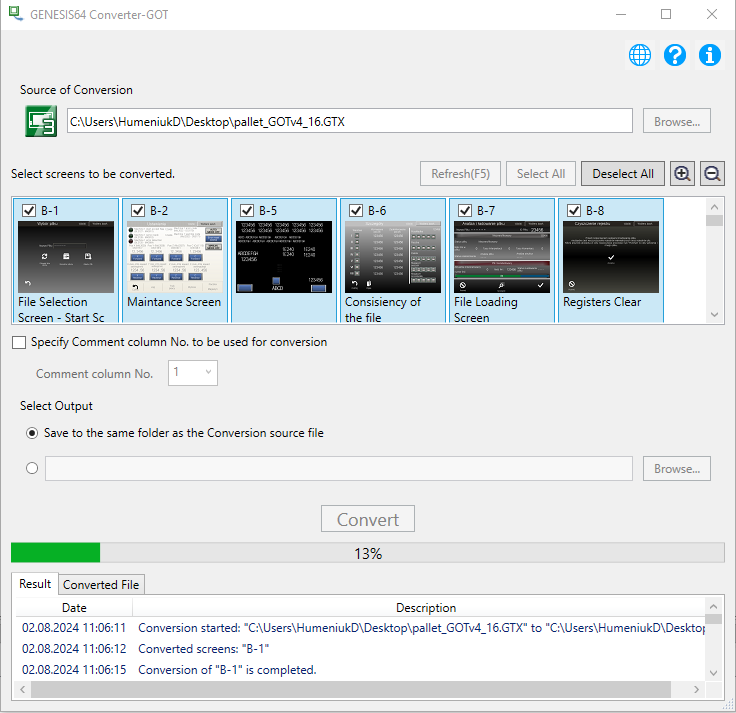Select Save to the same folder radio button
Screen dimensions: 736x713
[x=32, y=433]
